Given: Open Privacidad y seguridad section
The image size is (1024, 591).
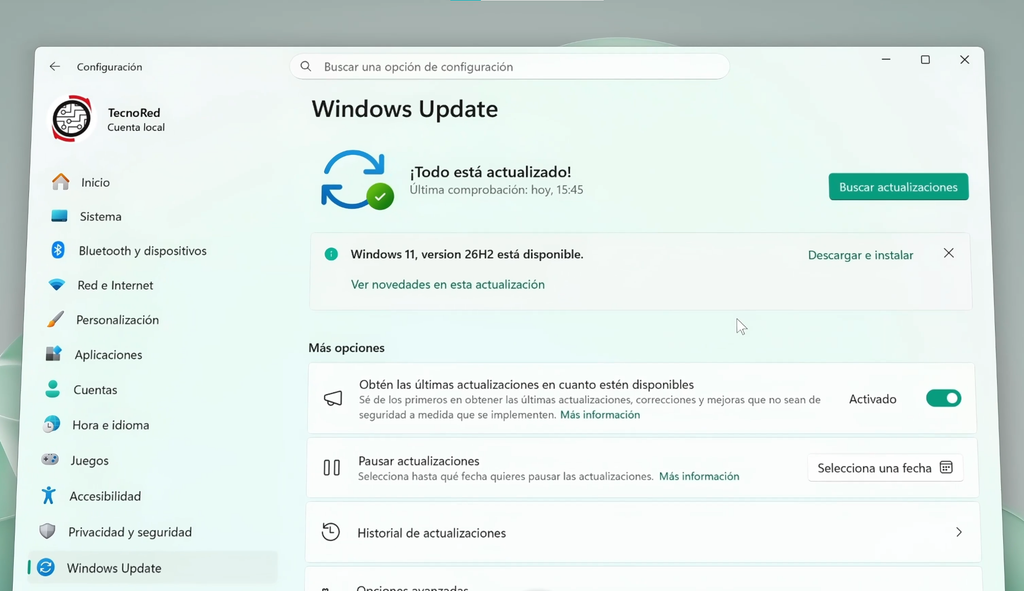Looking at the screenshot, I should (130, 532).
